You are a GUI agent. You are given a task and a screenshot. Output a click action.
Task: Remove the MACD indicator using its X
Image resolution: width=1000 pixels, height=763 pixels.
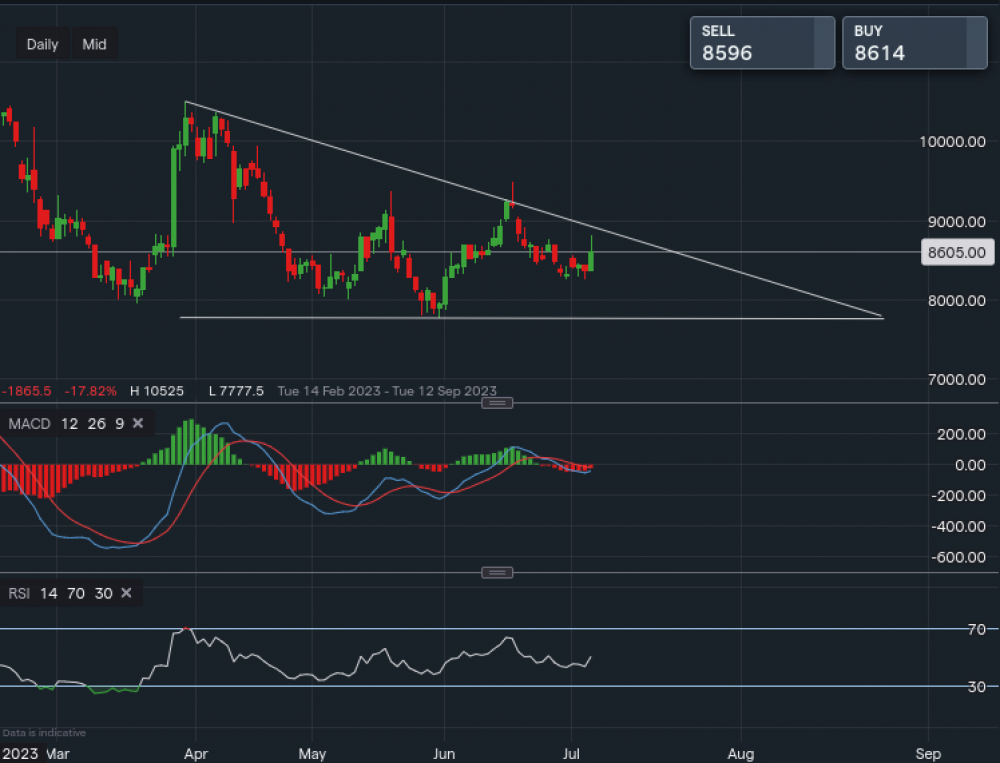click(x=138, y=424)
